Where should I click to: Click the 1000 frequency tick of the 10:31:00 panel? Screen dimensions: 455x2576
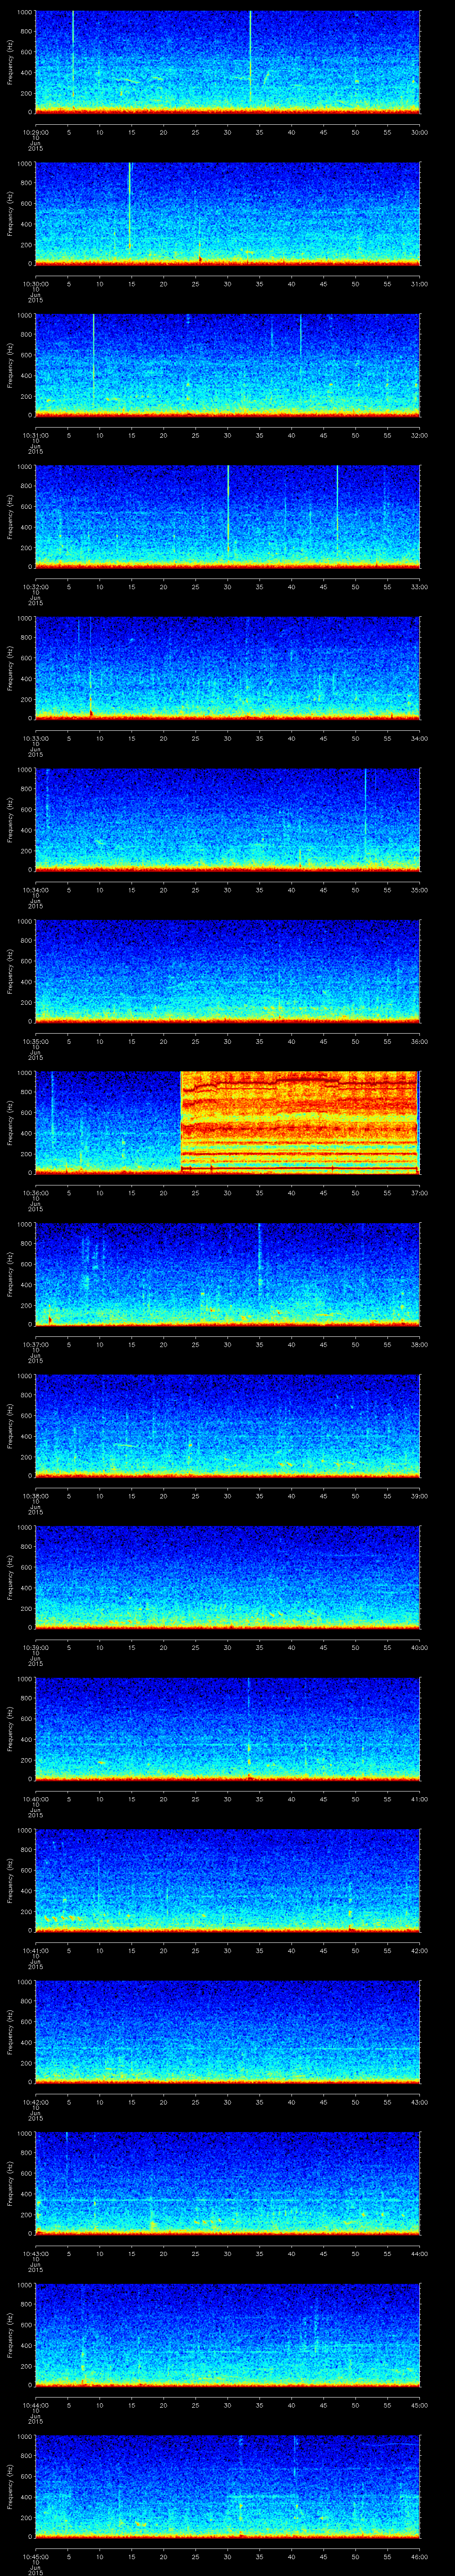tap(25, 316)
